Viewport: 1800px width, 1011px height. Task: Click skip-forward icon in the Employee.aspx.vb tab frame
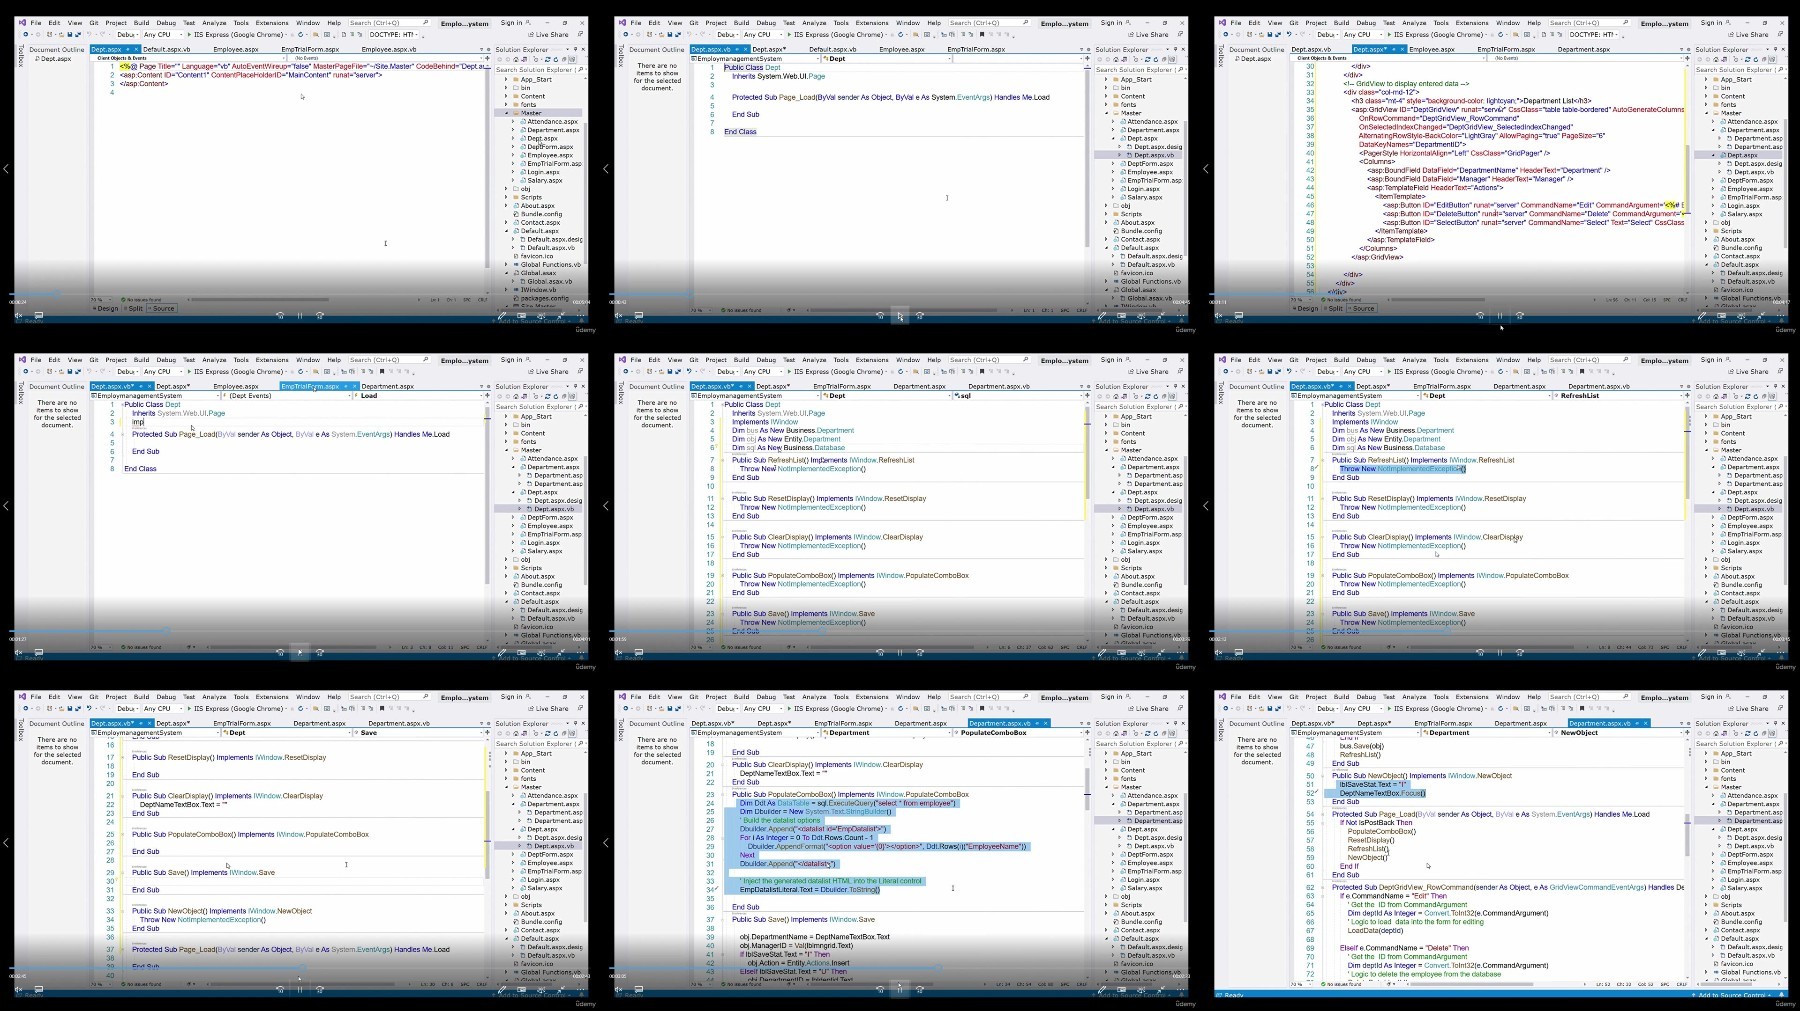[320, 315]
